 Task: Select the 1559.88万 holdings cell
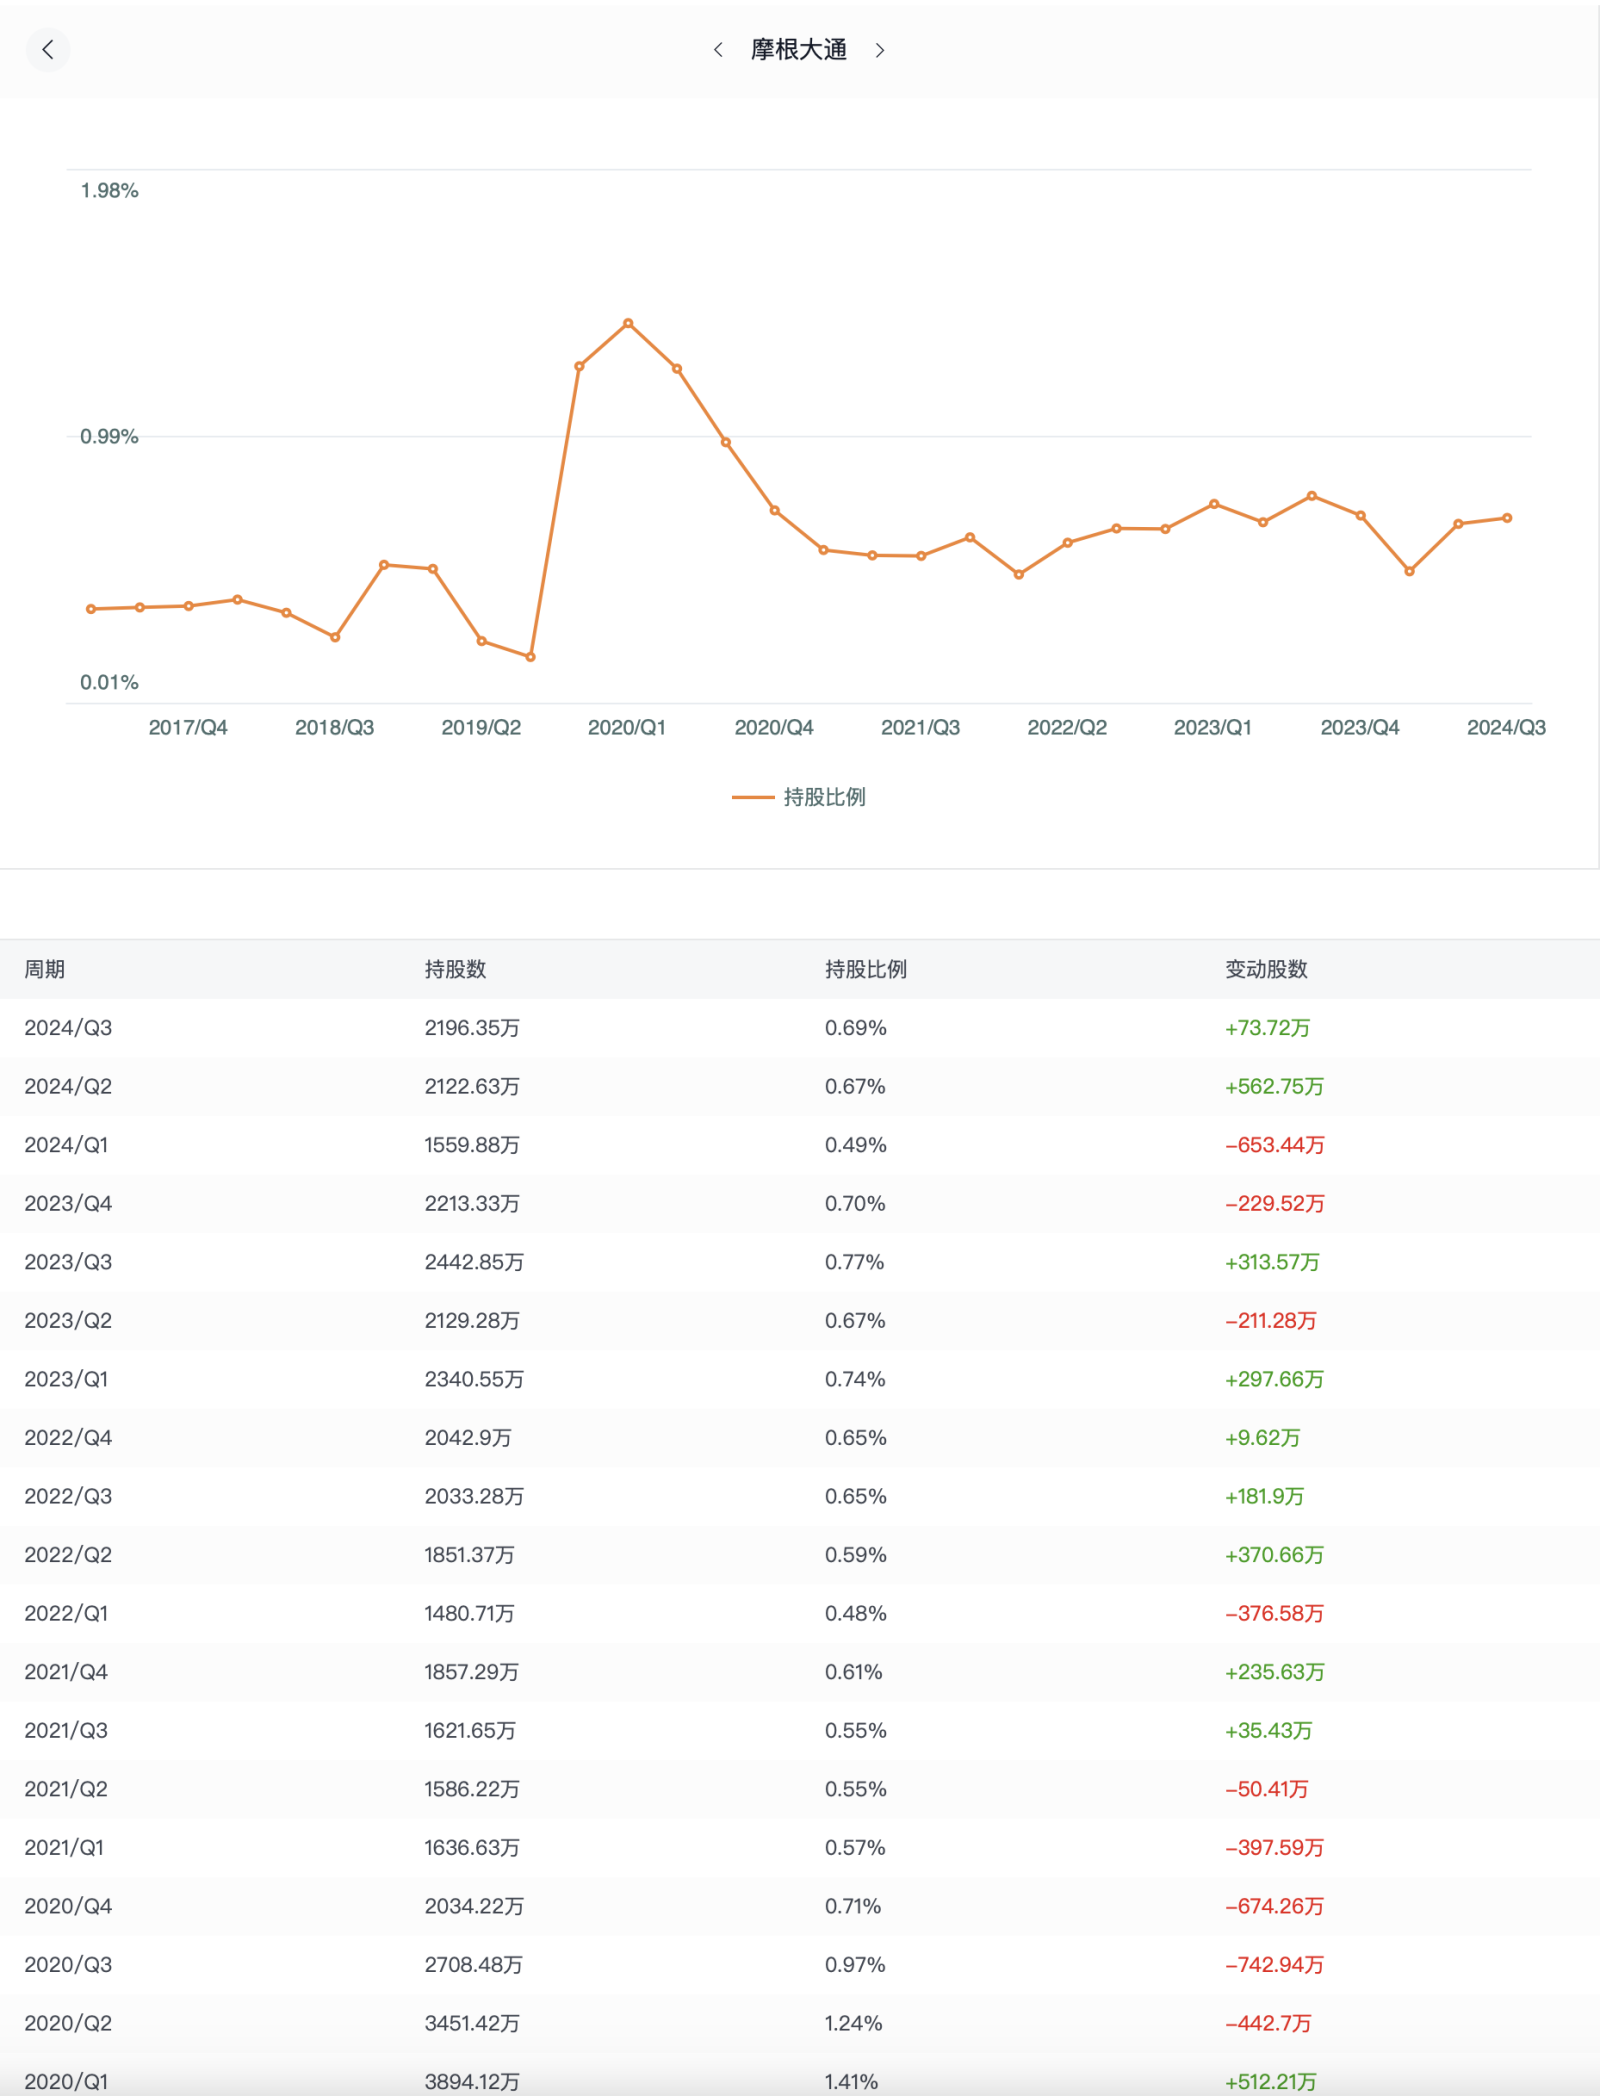coord(472,1145)
